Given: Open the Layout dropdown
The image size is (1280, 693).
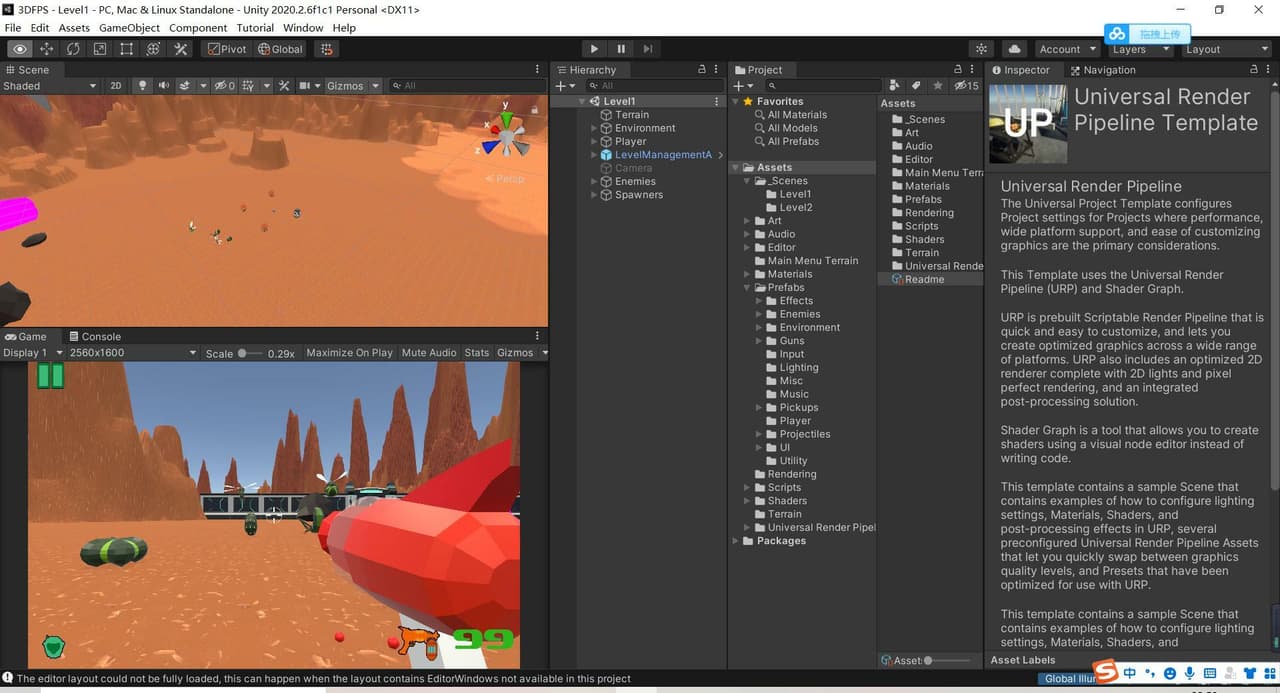Looking at the screenshot, I should (1226, 49).
